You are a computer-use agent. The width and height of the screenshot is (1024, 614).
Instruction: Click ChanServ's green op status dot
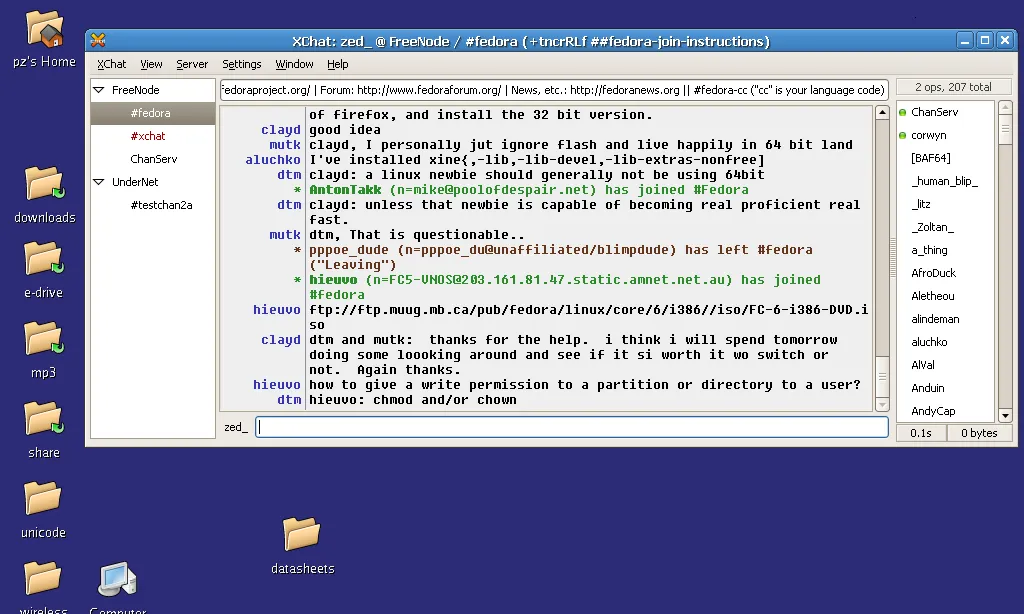coord(903,112)
